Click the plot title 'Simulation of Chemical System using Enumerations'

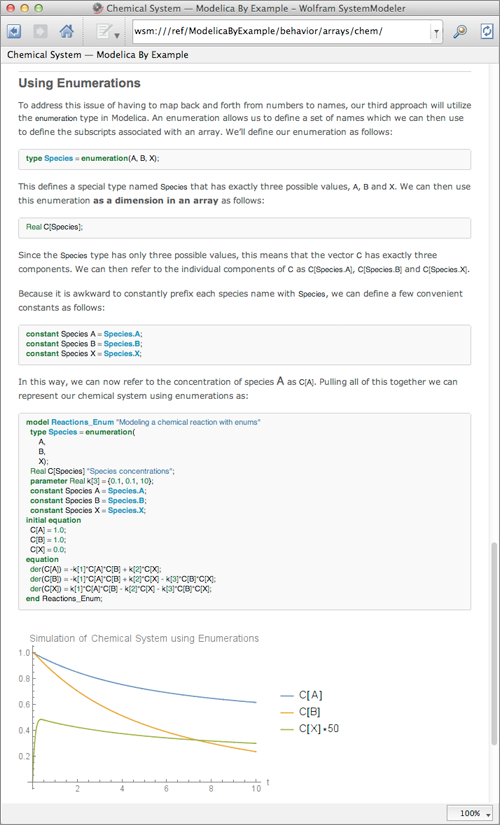coord(144,638)
